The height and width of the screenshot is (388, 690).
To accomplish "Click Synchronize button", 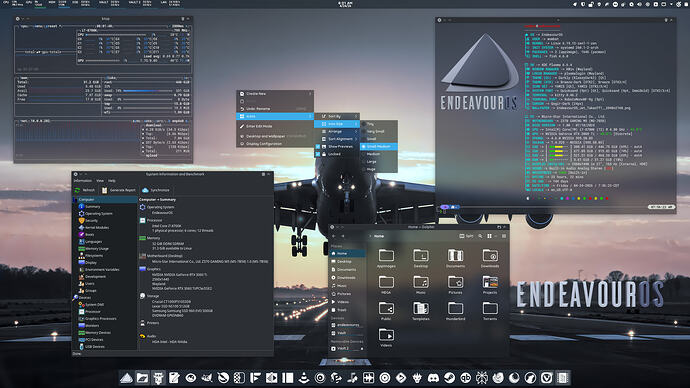I will pos(156,190).
